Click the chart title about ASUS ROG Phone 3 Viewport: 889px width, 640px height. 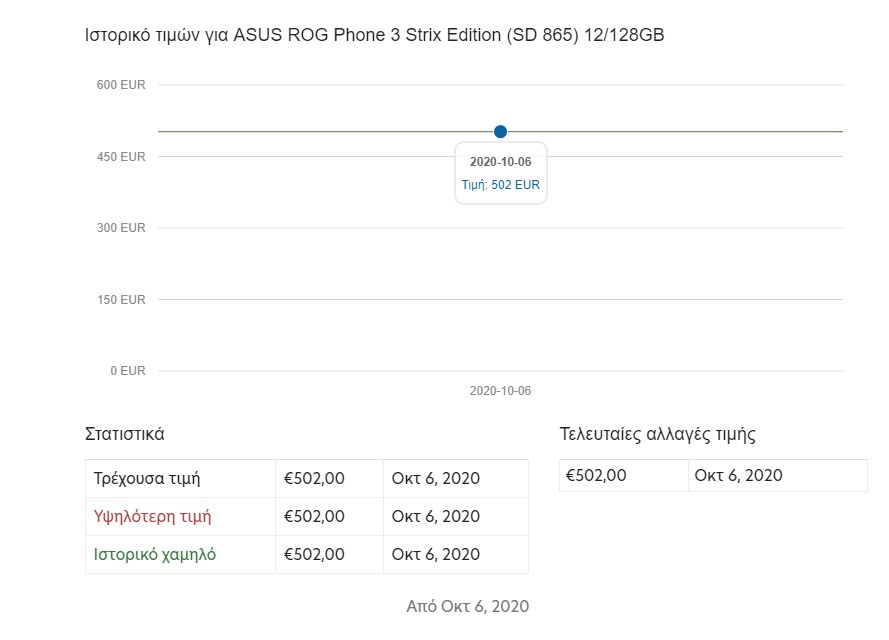374,35
